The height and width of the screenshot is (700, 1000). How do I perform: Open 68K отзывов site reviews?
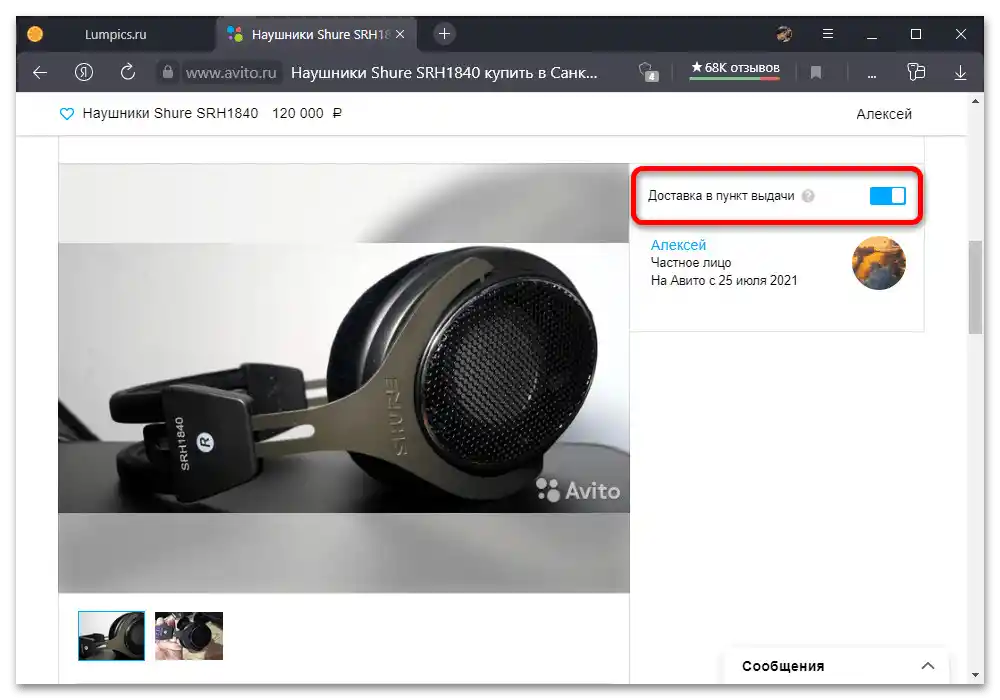click(x=735, y=68)
